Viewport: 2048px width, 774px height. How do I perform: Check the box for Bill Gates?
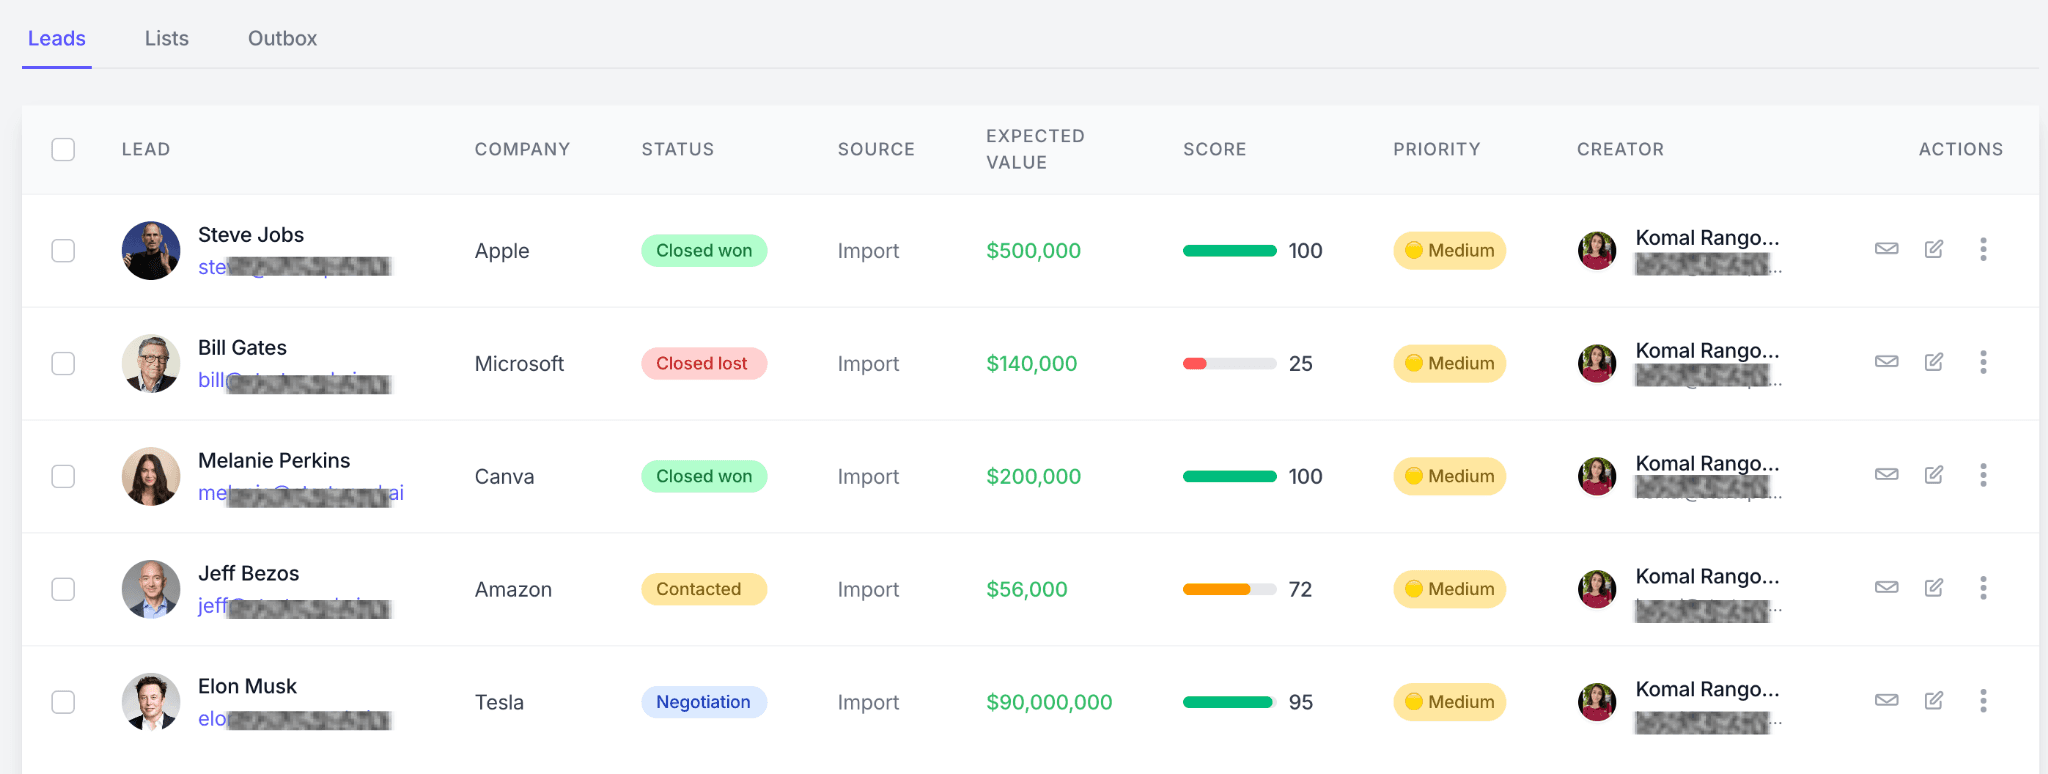coord(63,364)
